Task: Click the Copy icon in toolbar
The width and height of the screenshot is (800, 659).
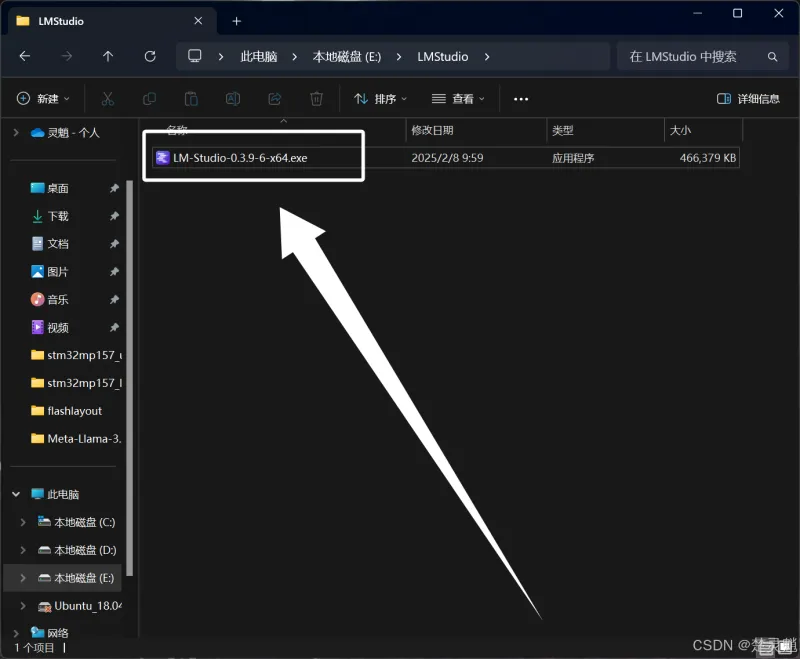Action: (x=150, y=99)
